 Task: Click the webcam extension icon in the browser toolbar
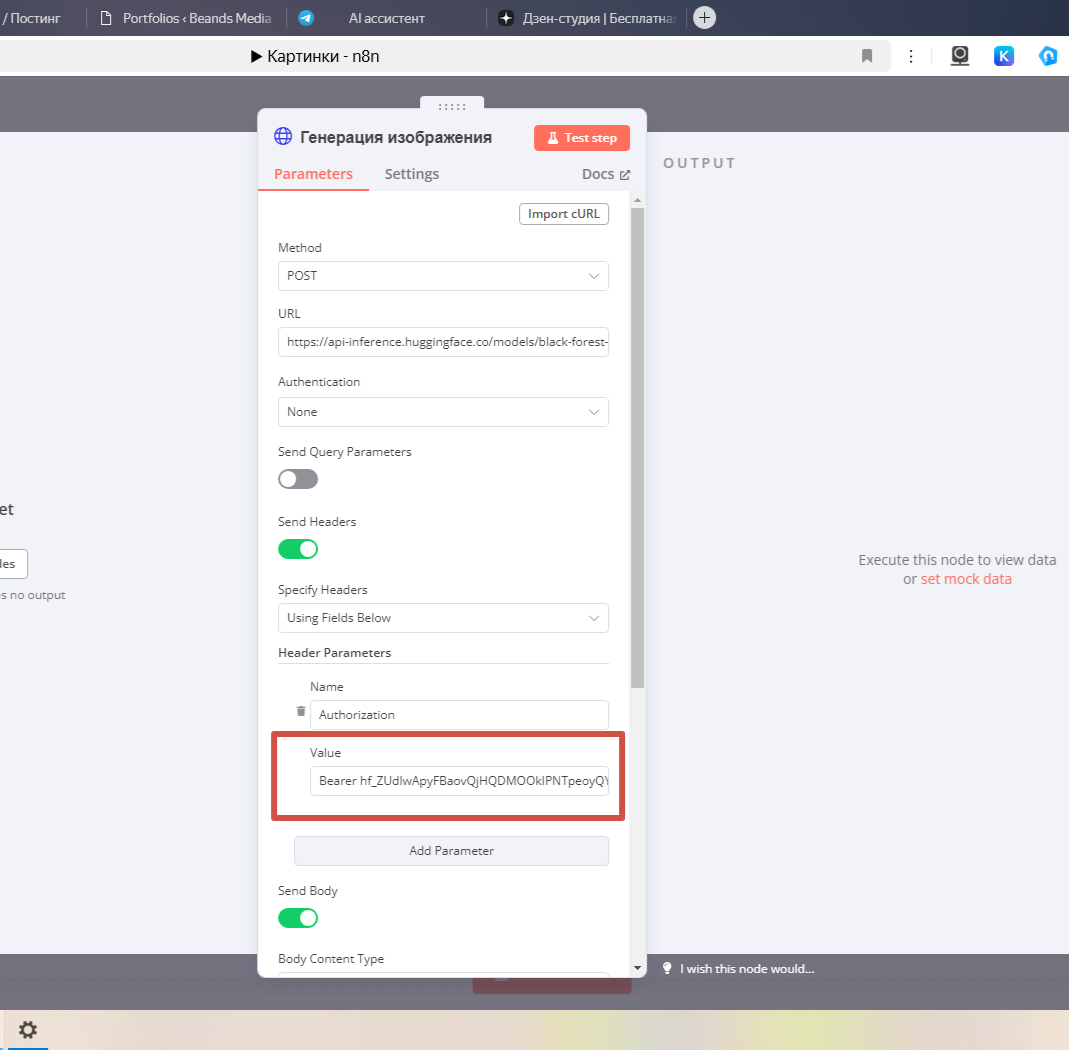tap(960, 56)
